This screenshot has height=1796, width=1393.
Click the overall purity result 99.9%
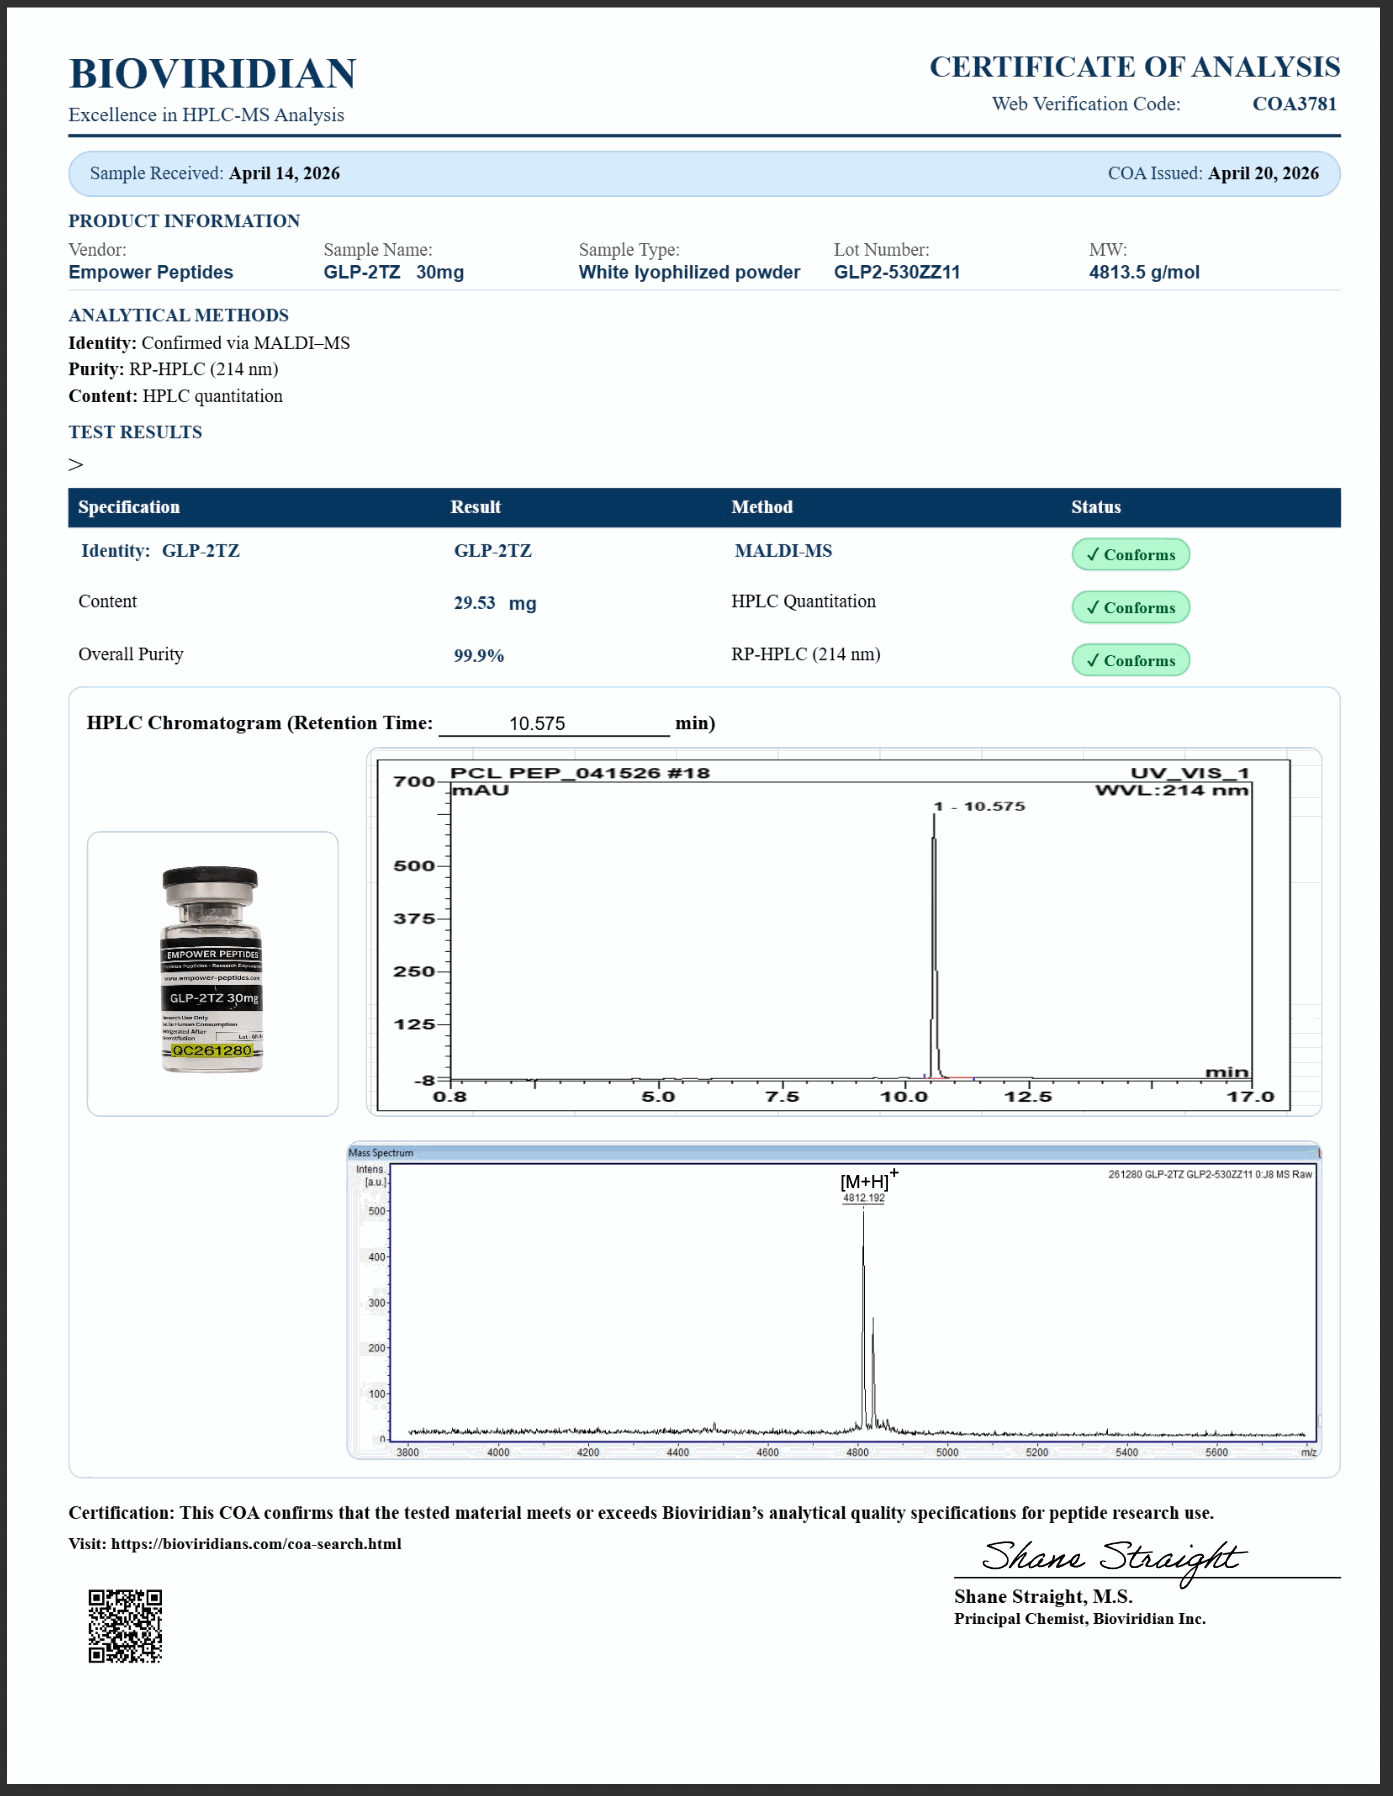479,656
